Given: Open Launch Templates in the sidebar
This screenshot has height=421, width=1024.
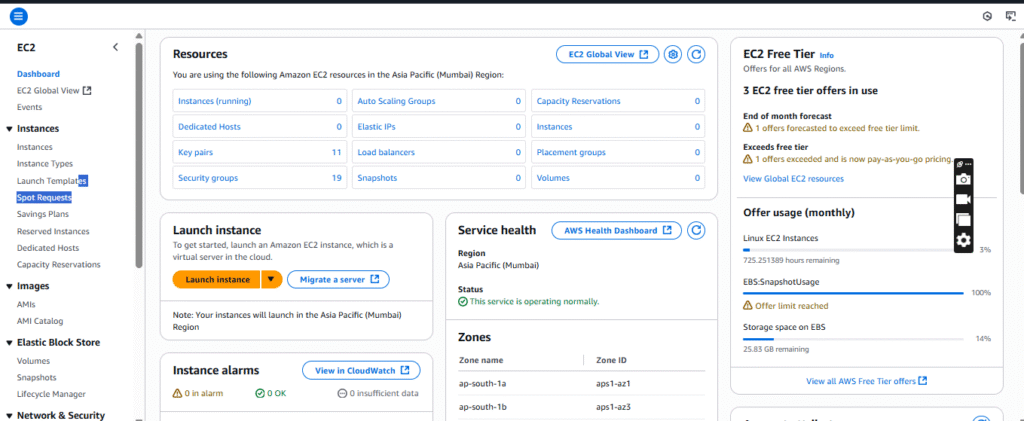Looking at the screenshot, I should click(x=52, y=180).
